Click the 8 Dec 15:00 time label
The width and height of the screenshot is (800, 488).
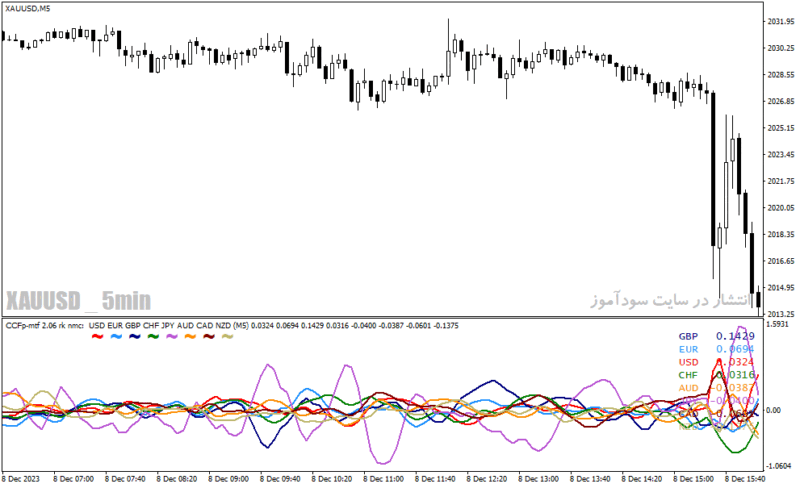click(x=693, y=479)
